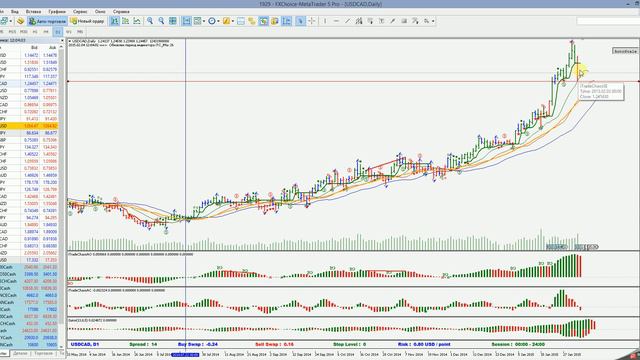Select the text label tool
The width and height of the screenshot is (640, 360).
tap(382, 21)
